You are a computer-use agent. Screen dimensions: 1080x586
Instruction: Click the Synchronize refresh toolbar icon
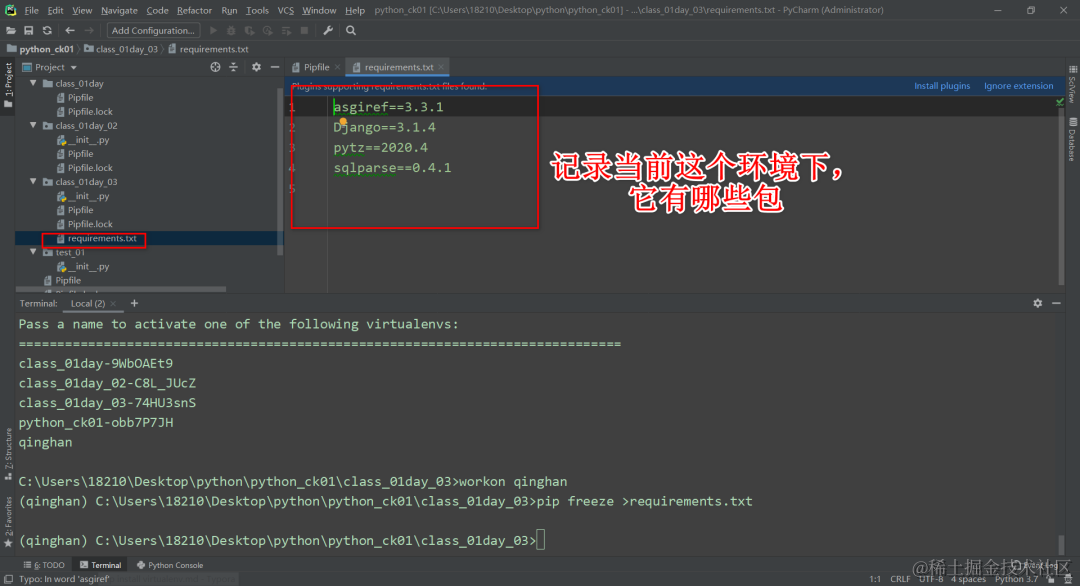pos(47,30)
